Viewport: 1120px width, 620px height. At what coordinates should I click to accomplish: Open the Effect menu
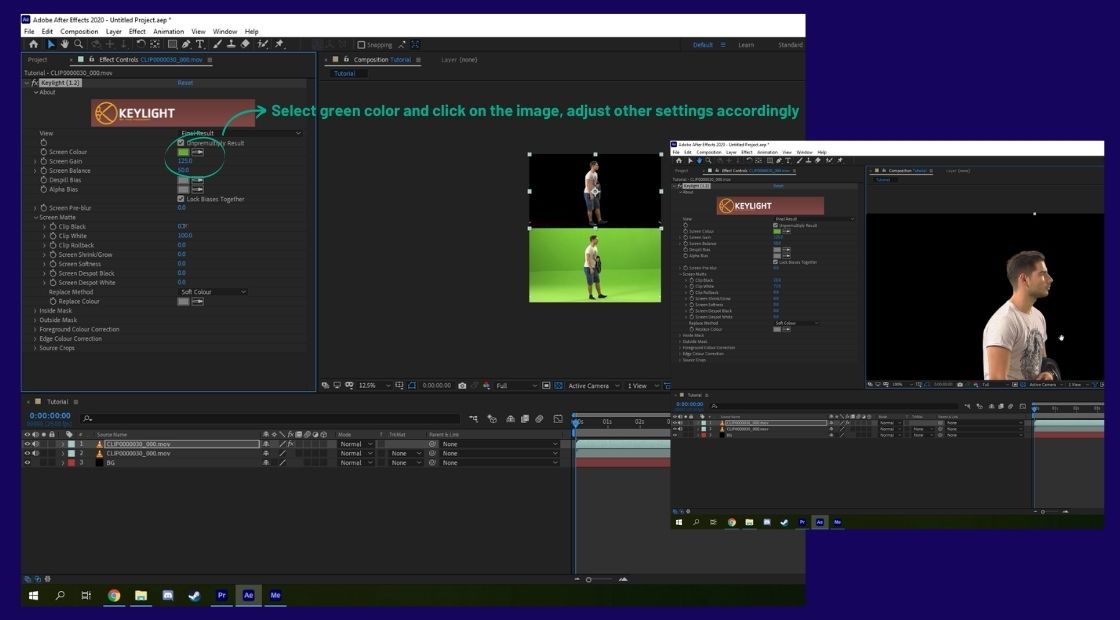coord(136,30)
